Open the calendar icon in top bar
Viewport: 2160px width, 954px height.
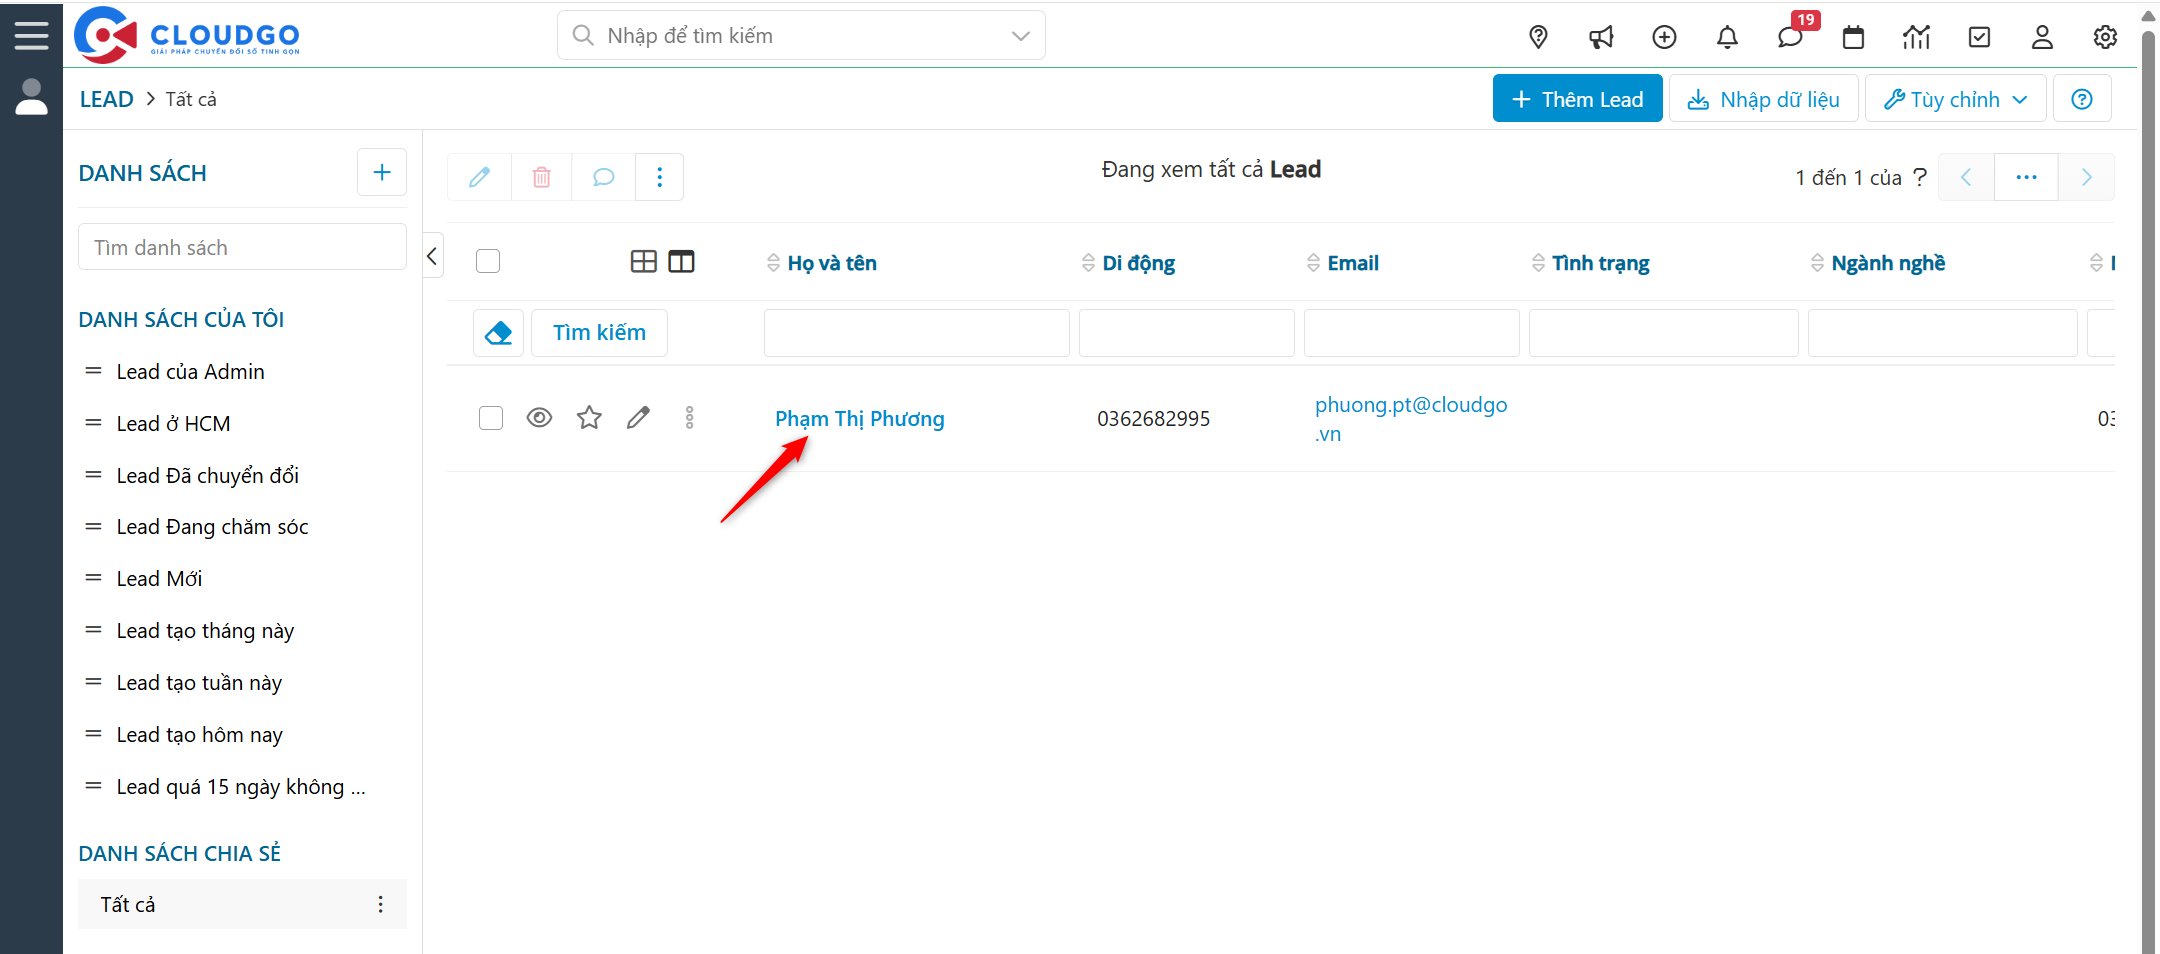coord(1853,38)
